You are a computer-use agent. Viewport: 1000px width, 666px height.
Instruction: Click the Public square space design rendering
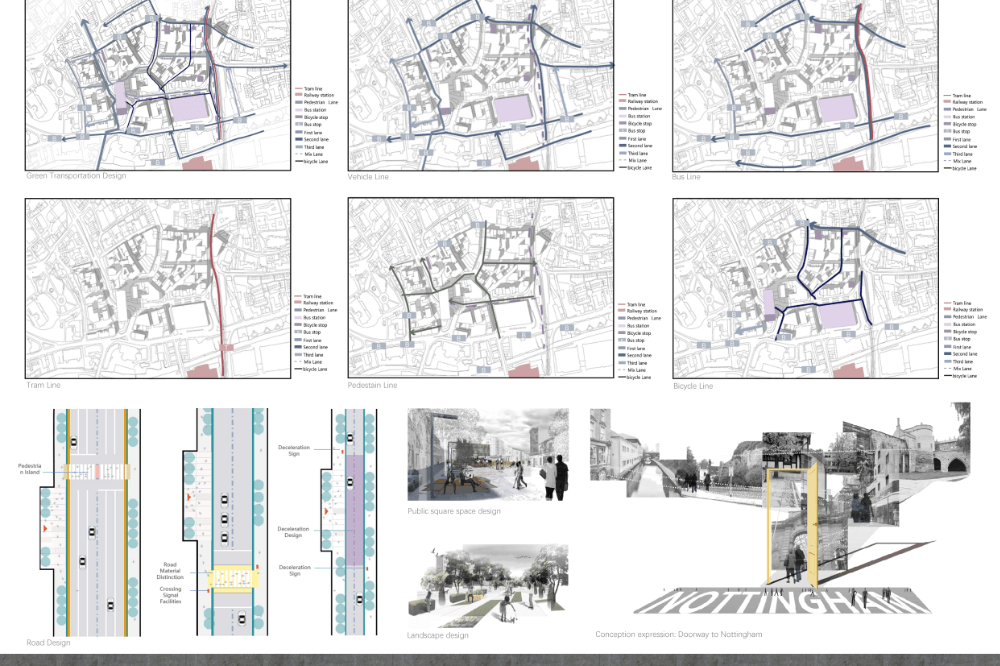(x=487, y=454)
